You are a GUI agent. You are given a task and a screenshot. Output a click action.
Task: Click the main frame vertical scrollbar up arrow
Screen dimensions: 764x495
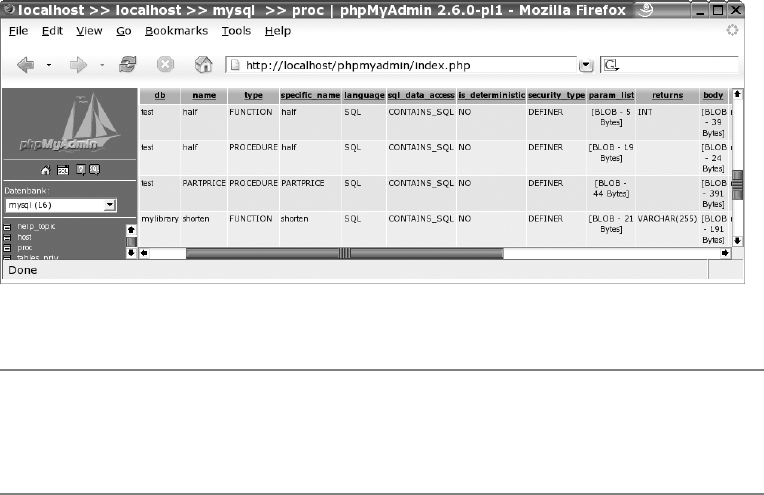737,94
